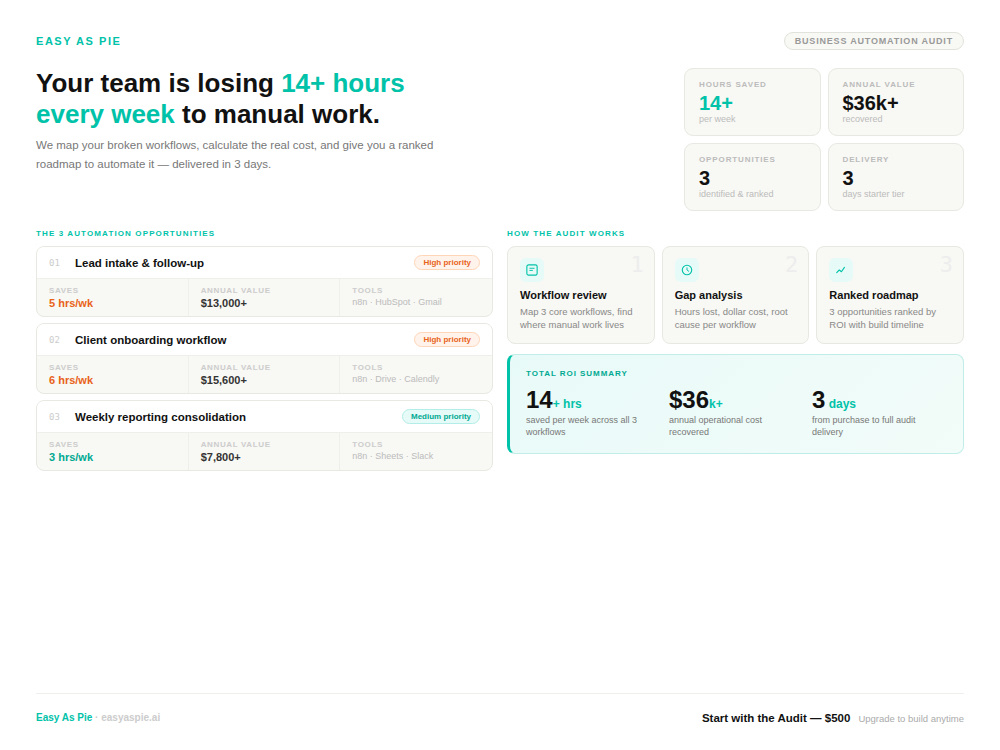1000x750 pixels.
Task: Click the Ranked roadmap trend chart icon
Action: (841, 270)
